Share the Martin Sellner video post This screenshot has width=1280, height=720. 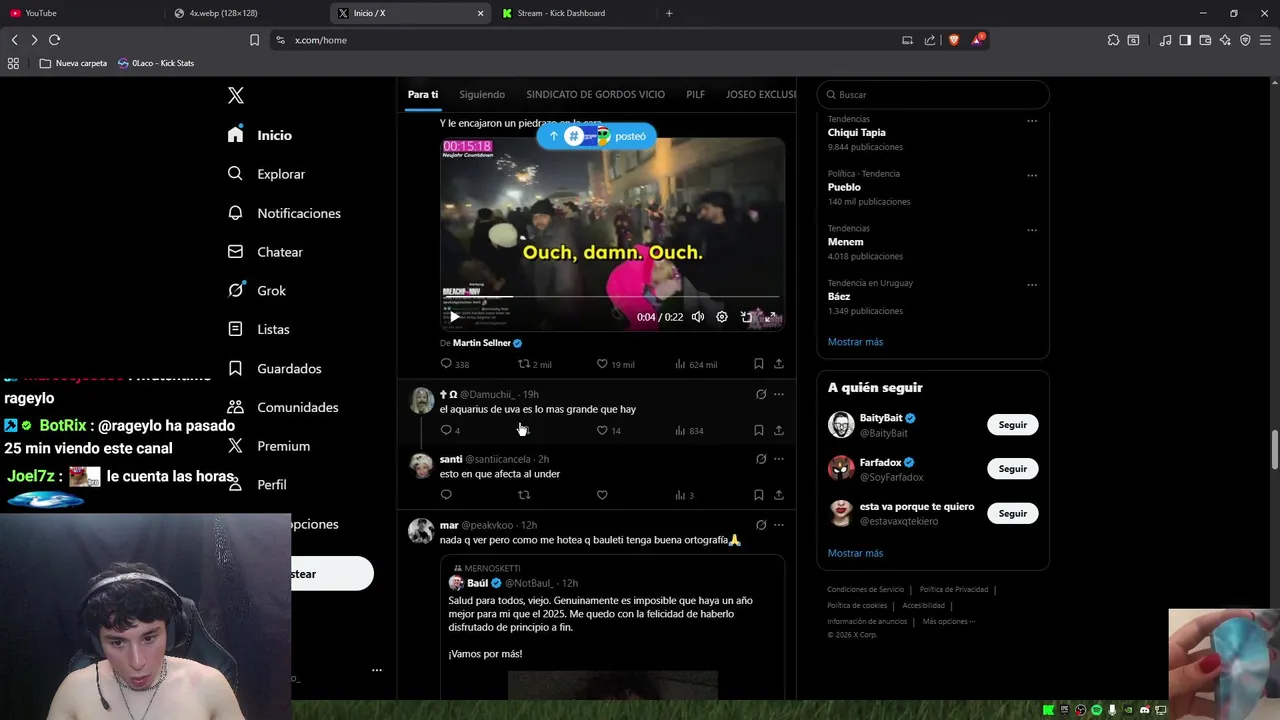click(779, 364)
